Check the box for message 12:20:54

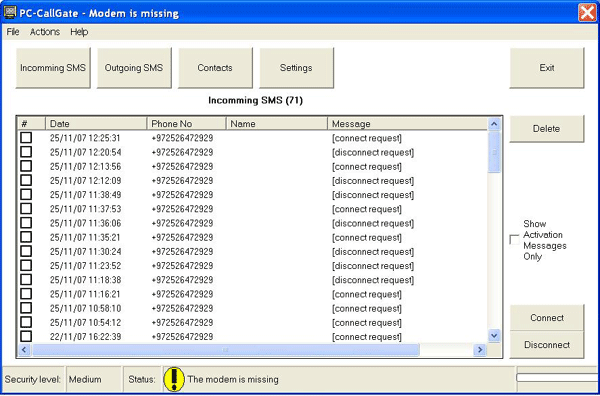coord(26,152)
